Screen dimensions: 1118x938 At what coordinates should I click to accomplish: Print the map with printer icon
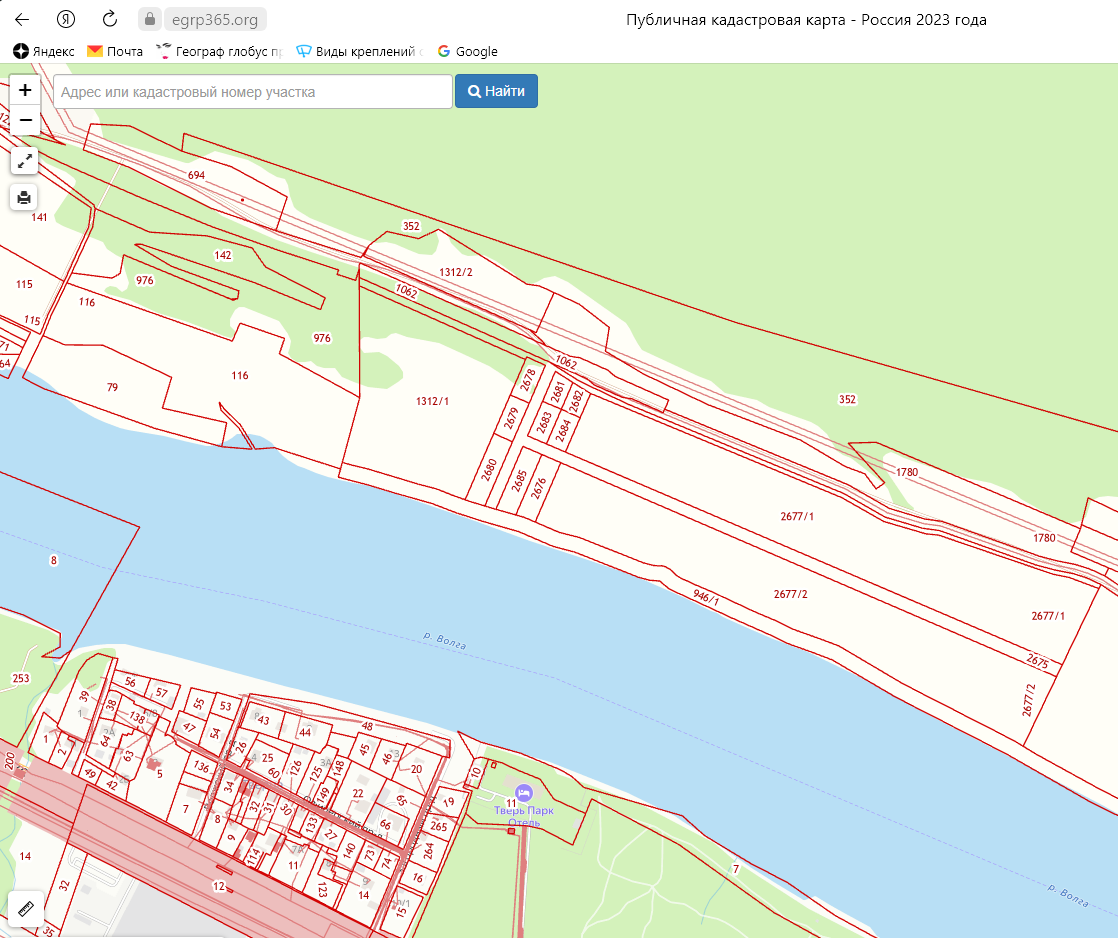[x=24, y=197]
